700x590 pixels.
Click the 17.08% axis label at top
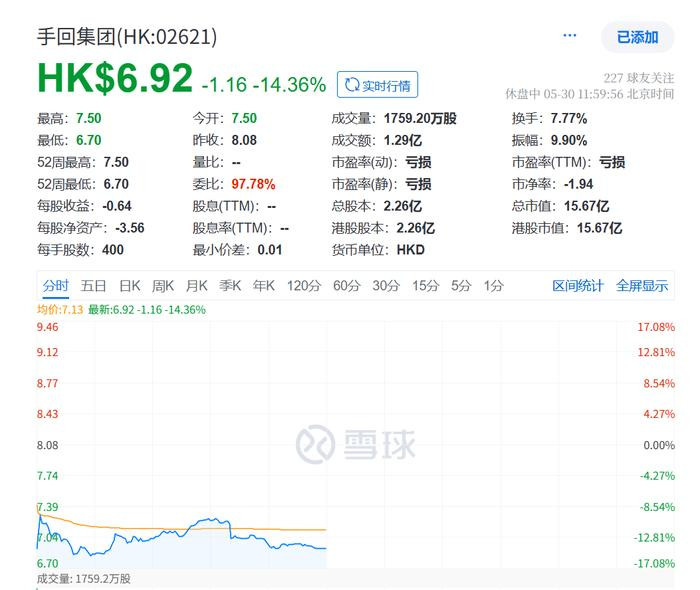656,327
